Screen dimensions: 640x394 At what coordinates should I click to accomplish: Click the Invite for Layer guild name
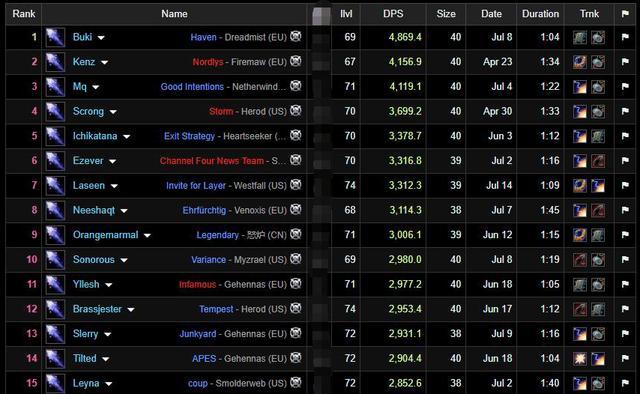pos(196,186)
